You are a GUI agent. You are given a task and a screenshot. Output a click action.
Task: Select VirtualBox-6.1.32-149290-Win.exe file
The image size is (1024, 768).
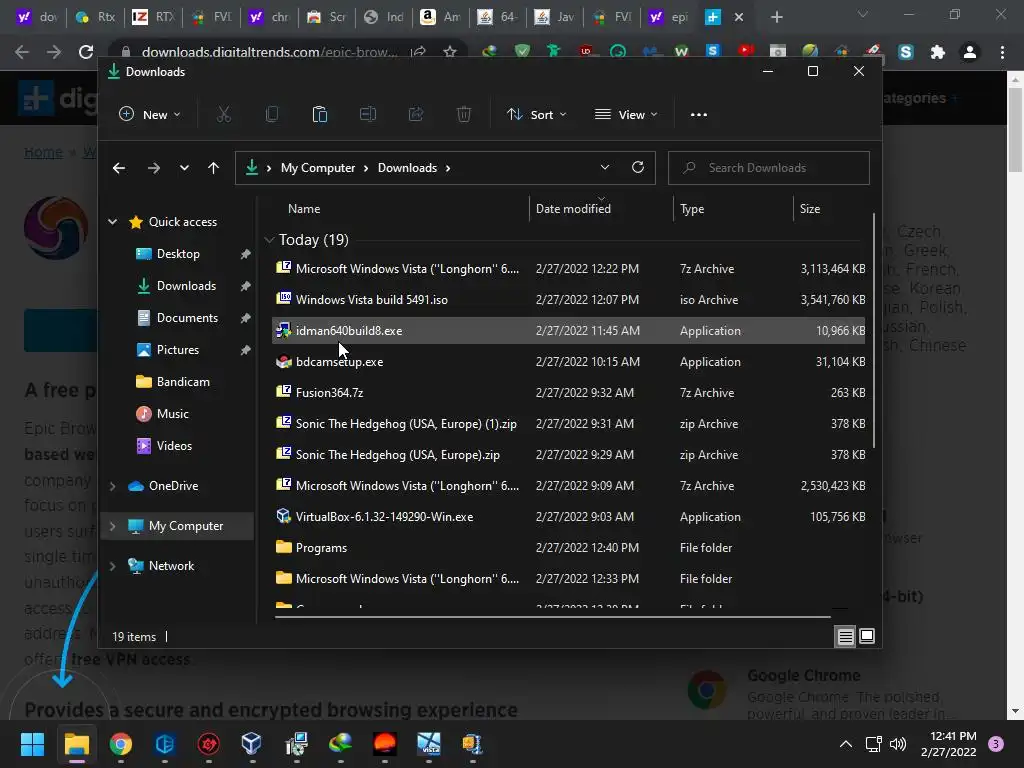pyautogui.click(x=569, y=517)
